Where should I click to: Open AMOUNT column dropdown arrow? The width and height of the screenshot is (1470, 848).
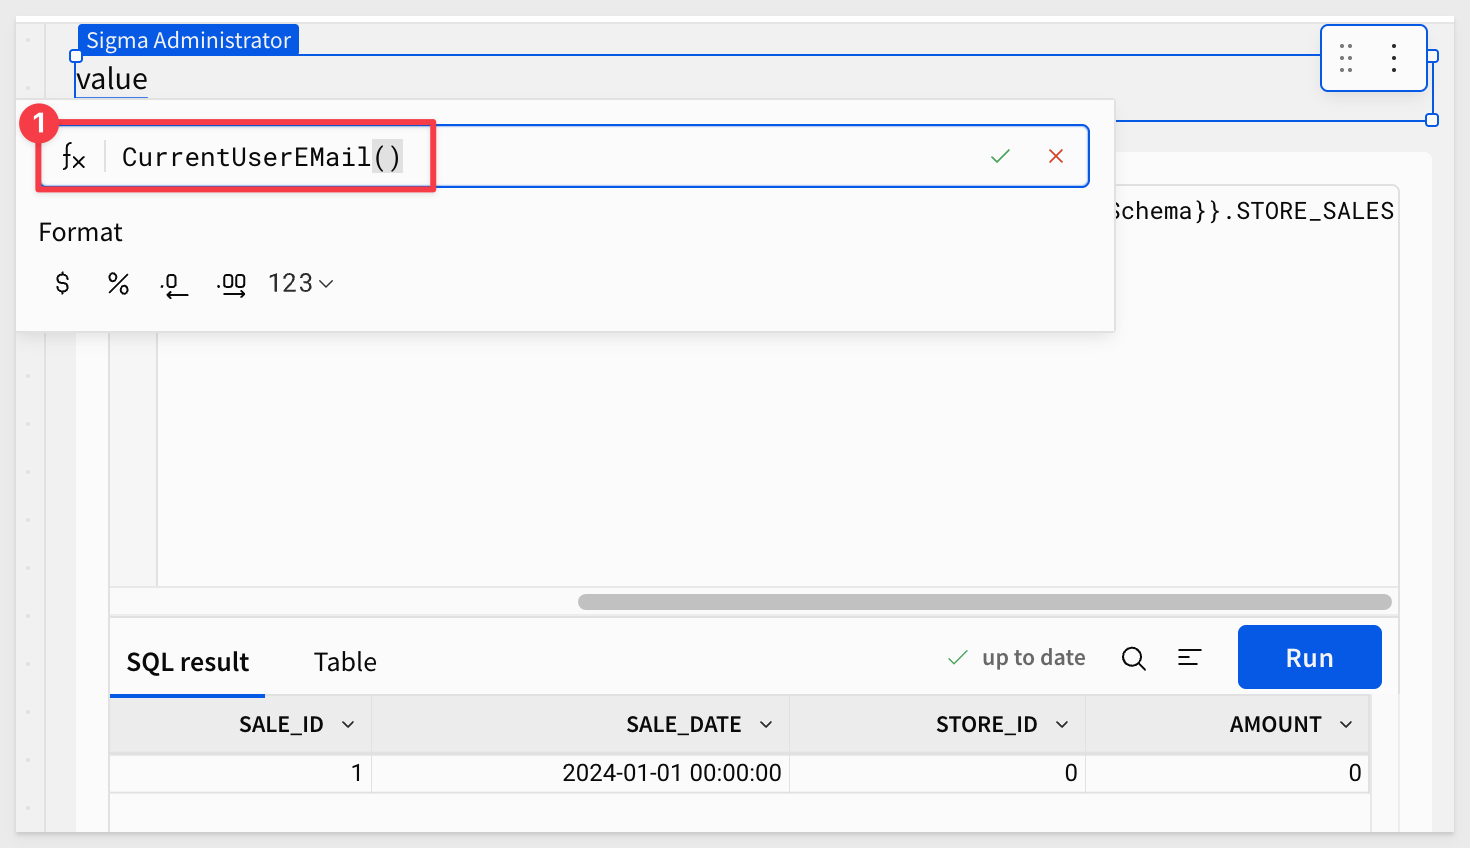click(x=1346, y=725)
